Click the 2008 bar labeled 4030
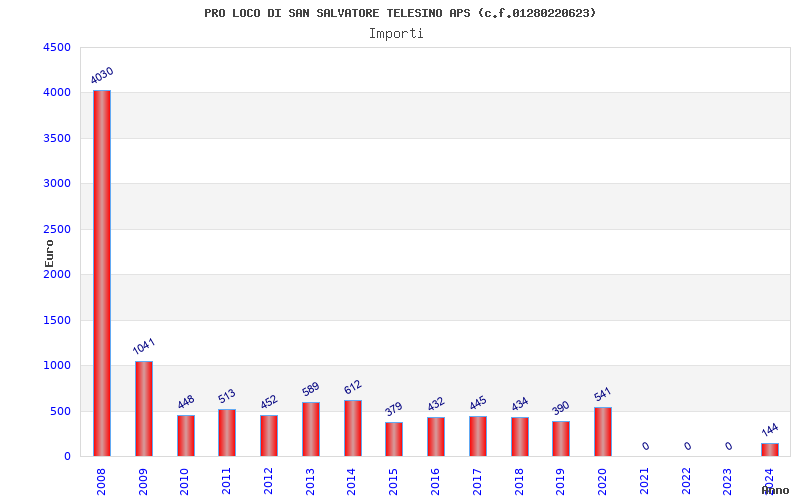The height and width of the screenshot is (500, 800). 102,273
